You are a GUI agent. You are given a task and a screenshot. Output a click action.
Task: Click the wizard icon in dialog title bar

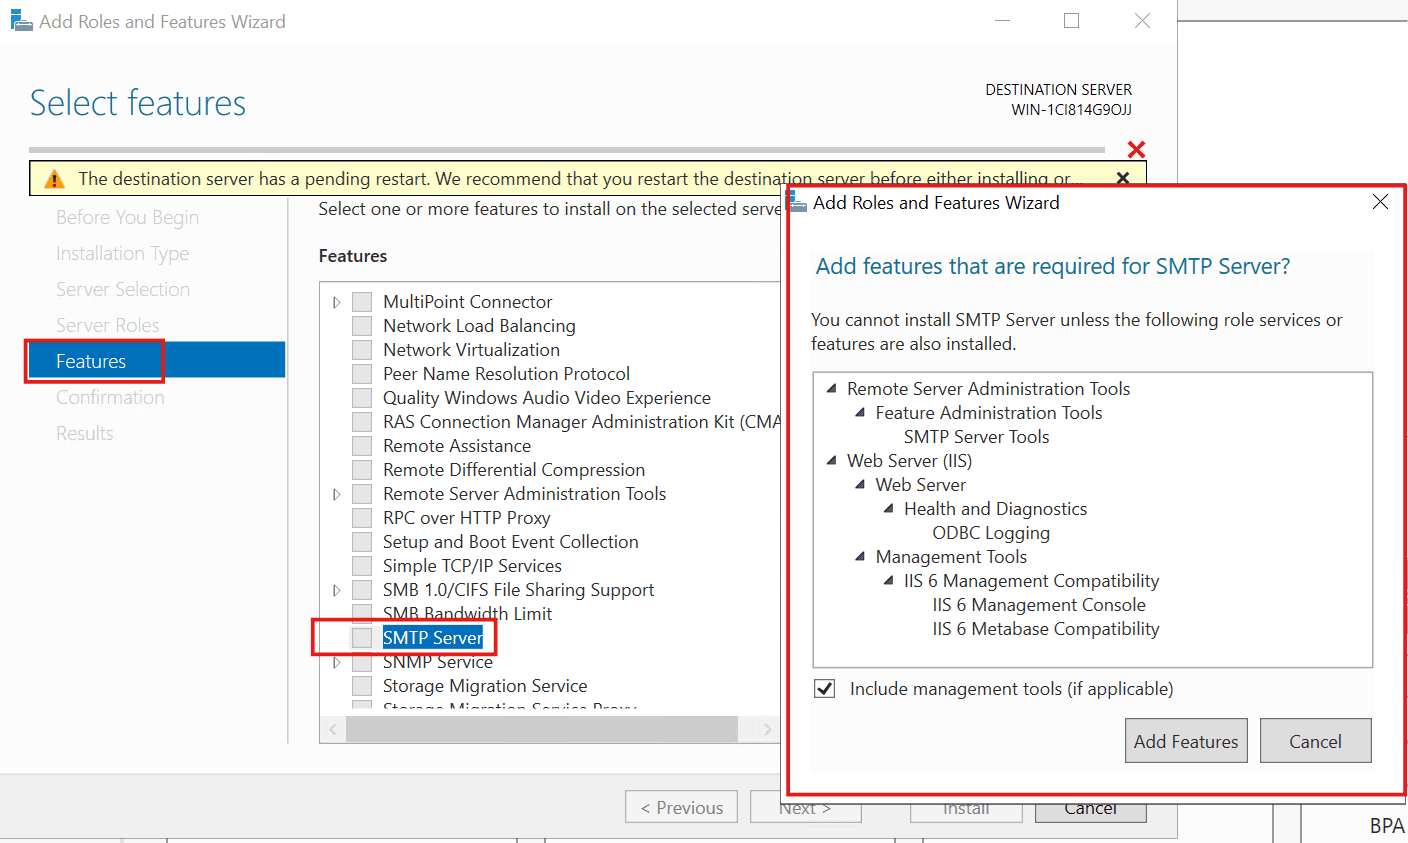[x=797, y=201]
